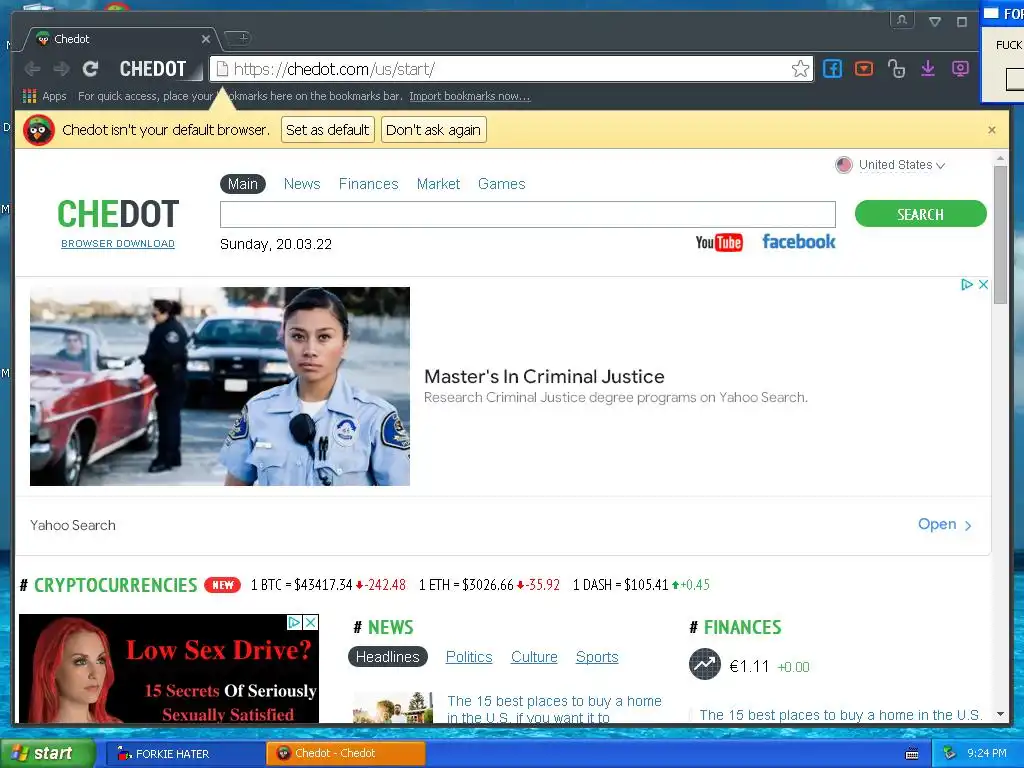This screenshot has width=1024, height=768.
Task: Click the vertical scrollbar thumb
Action: [x=1000, y=234]
